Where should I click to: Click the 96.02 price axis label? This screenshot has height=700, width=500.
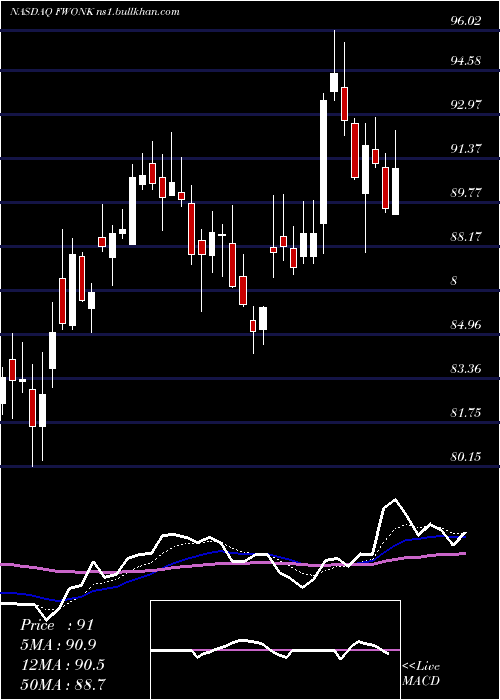(x=466, y=21)
